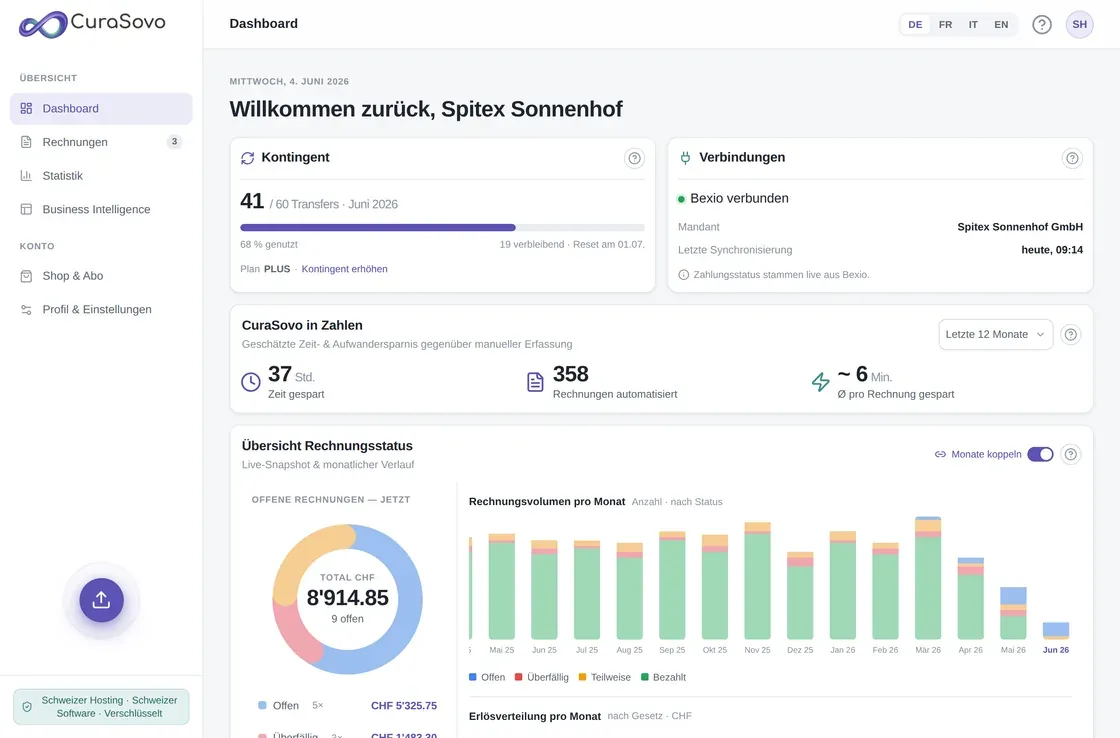
Task: Open help for the Verbindungen card
Action: click(x=1072, y=158)
